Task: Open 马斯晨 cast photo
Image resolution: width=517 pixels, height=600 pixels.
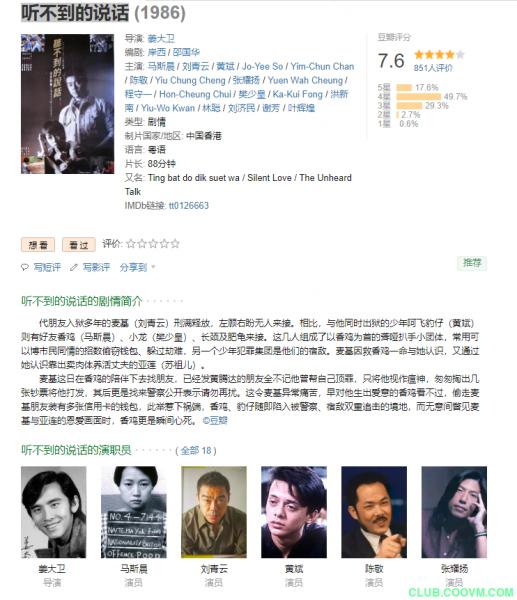Action: coord(134,512)
